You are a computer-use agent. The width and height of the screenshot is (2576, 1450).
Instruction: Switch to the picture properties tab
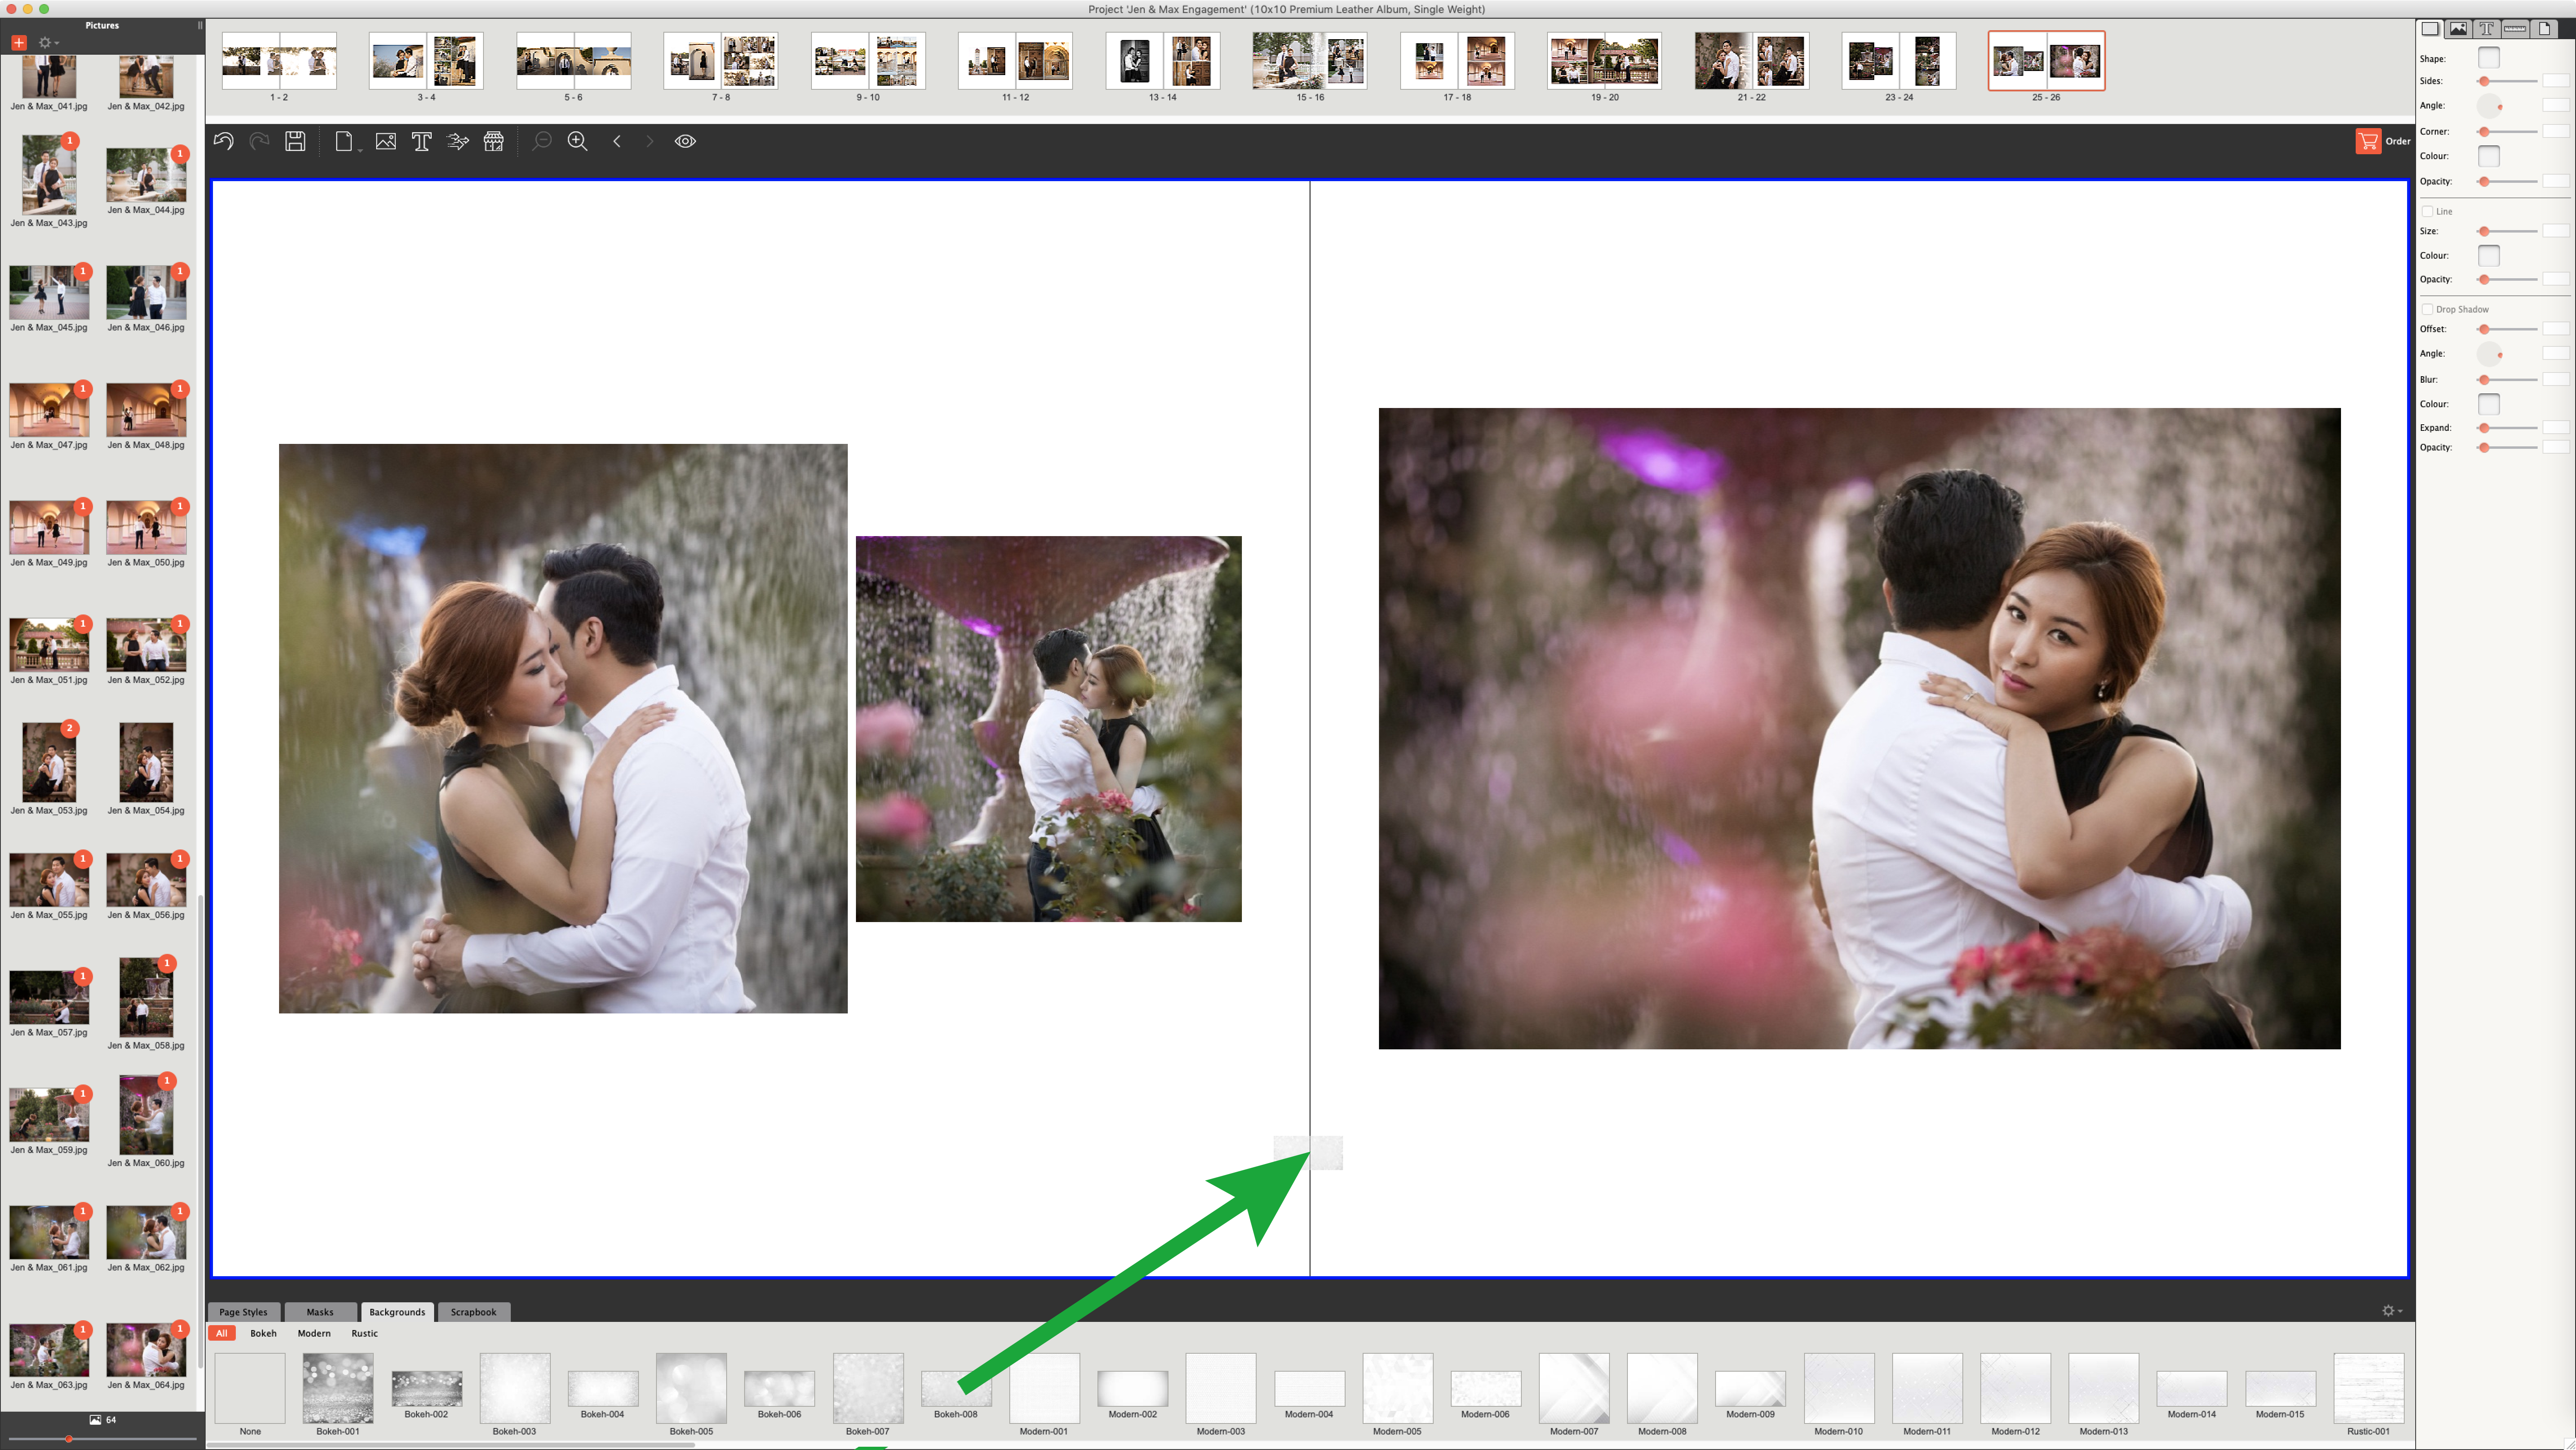coord(2459,29)
